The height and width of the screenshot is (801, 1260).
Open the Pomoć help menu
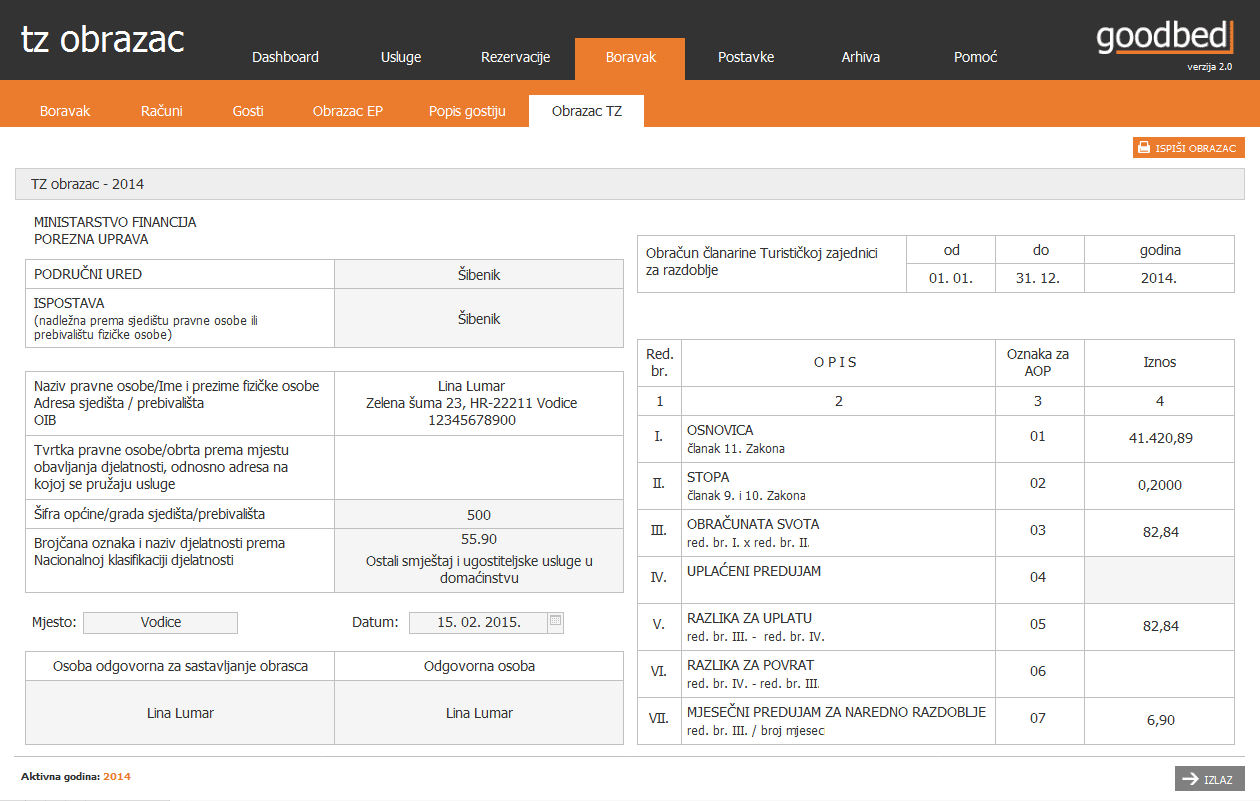point(976,57)
